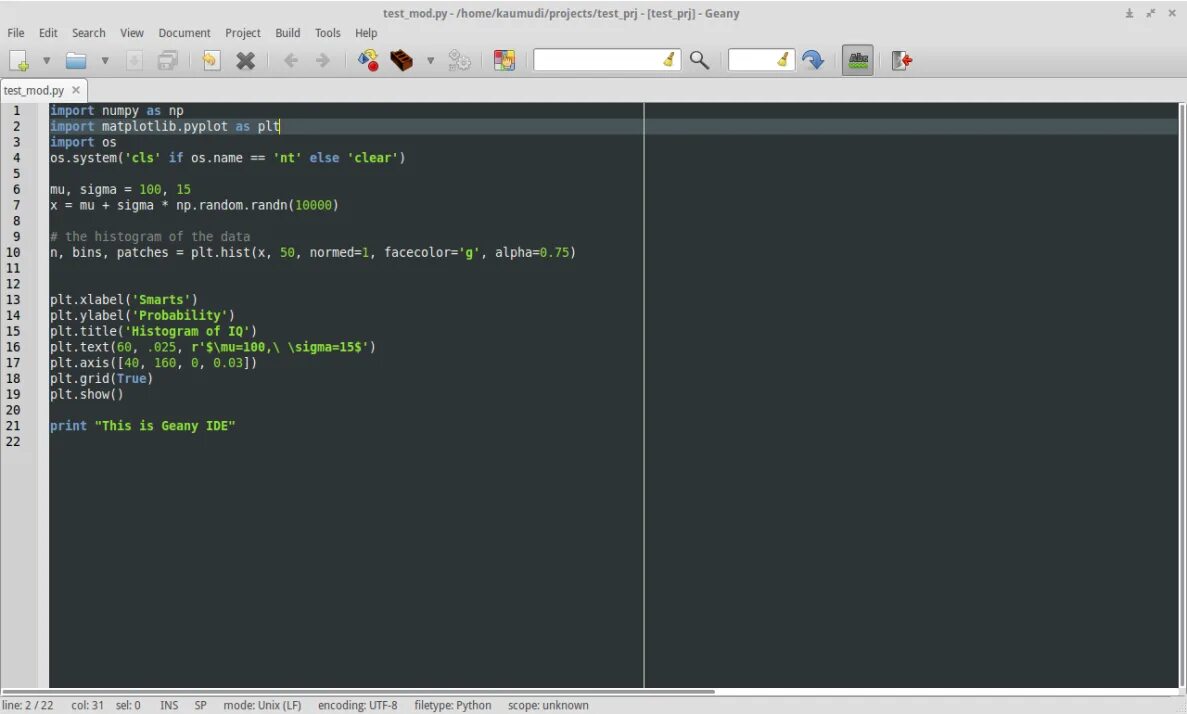
Task: Open the File menu
Action: [x=16, y=33]
